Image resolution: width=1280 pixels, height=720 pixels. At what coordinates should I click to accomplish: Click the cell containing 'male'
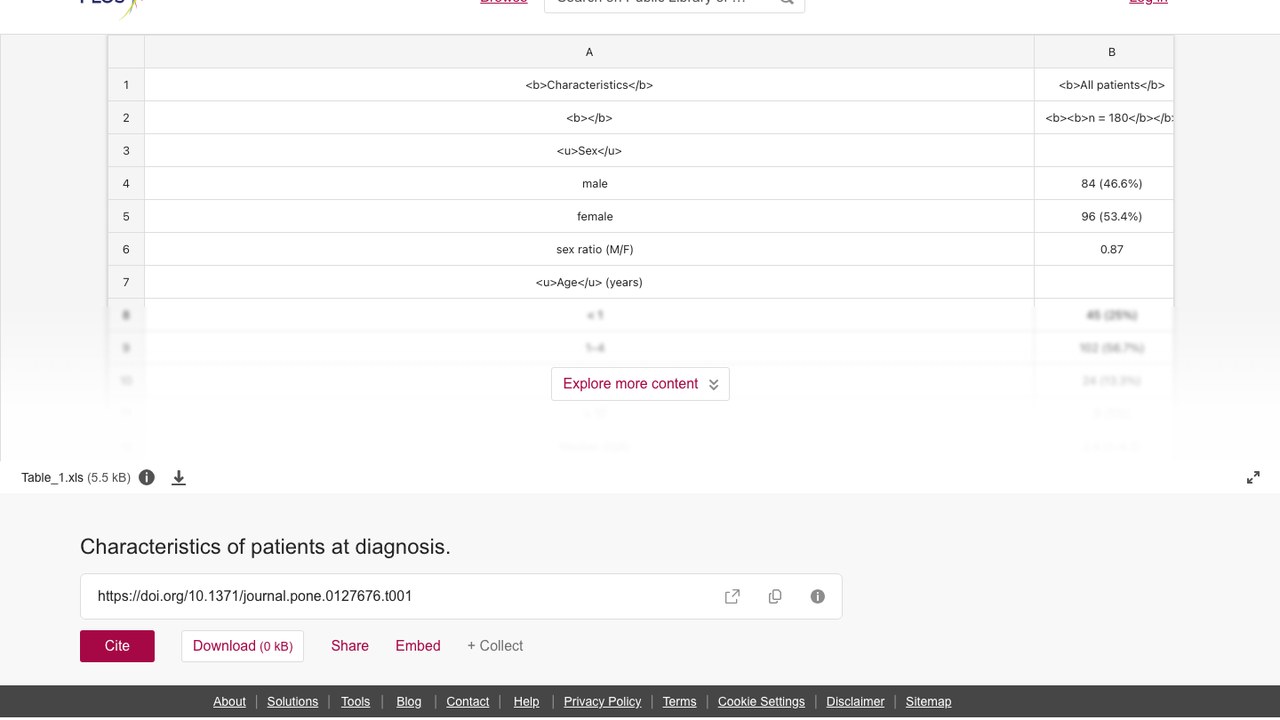589,184
